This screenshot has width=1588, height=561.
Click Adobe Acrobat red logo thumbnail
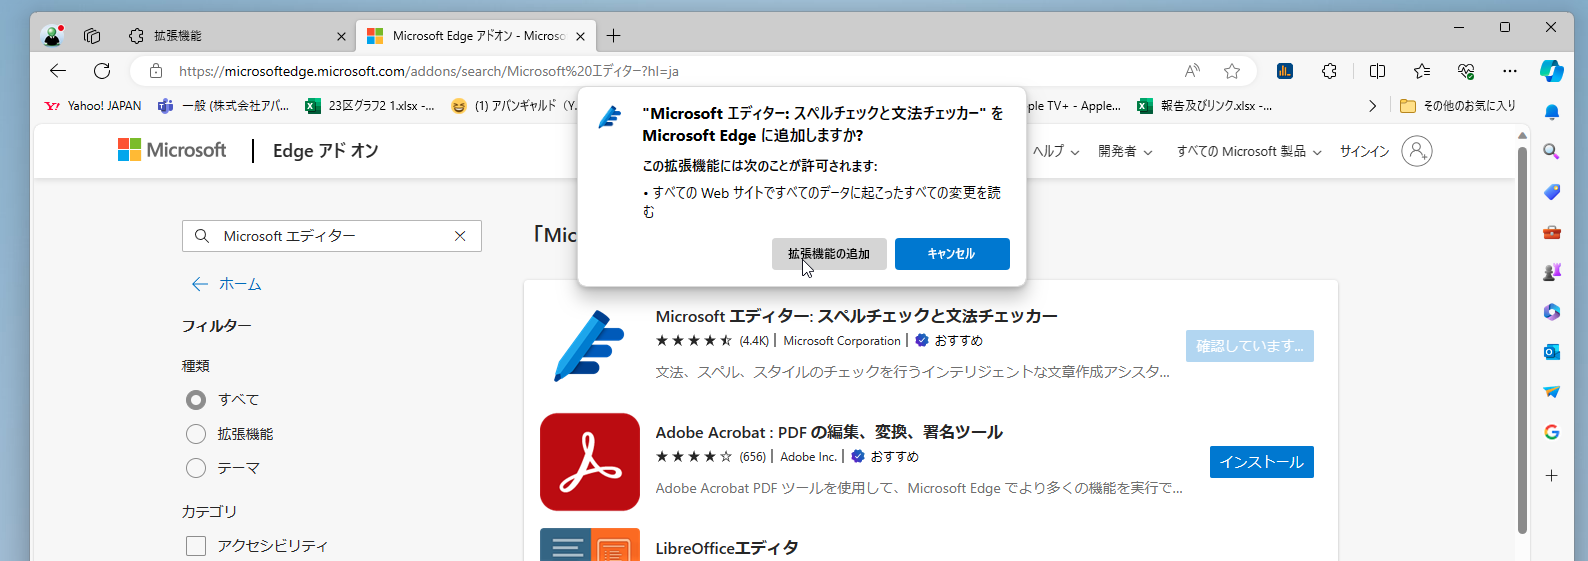point(590,462)
